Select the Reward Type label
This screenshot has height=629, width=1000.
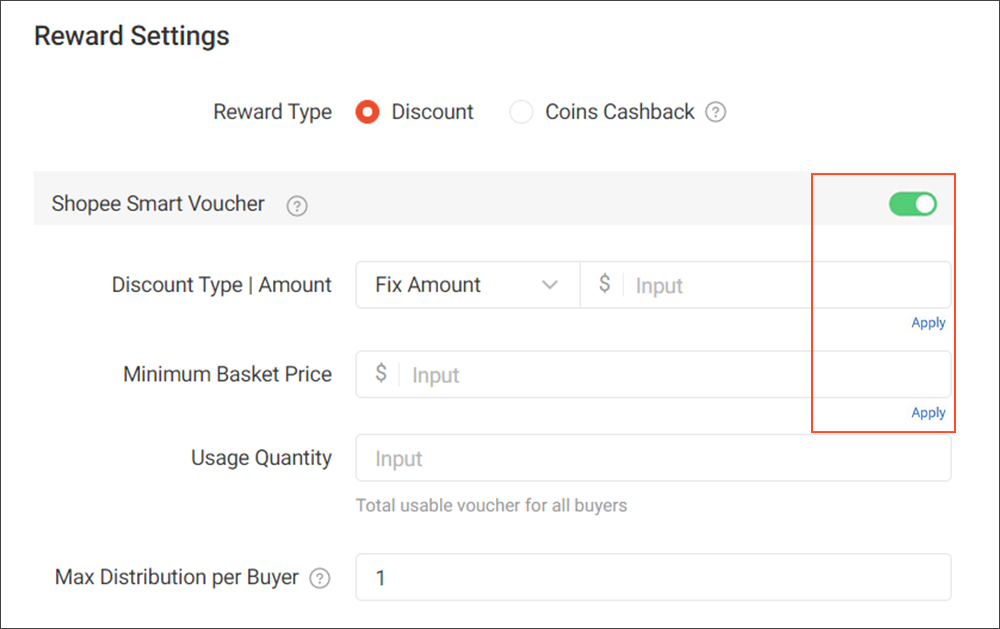point(272,112)
